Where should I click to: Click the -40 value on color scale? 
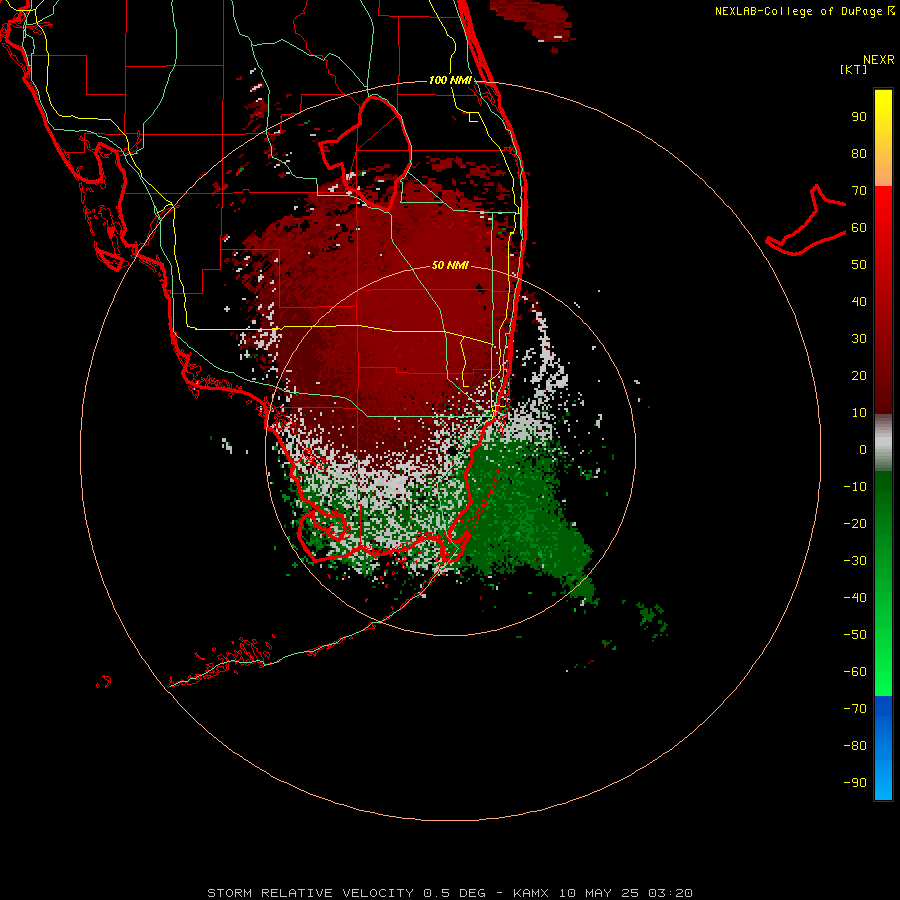(x=855, y=598)
